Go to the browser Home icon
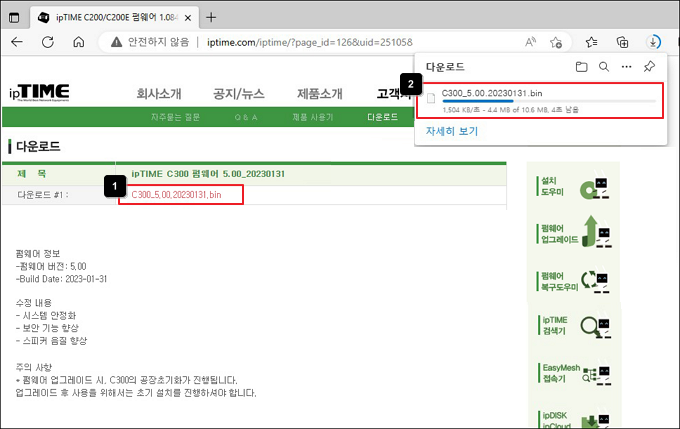This screenshot has width=680, height=429. click(x=78, y=42)
